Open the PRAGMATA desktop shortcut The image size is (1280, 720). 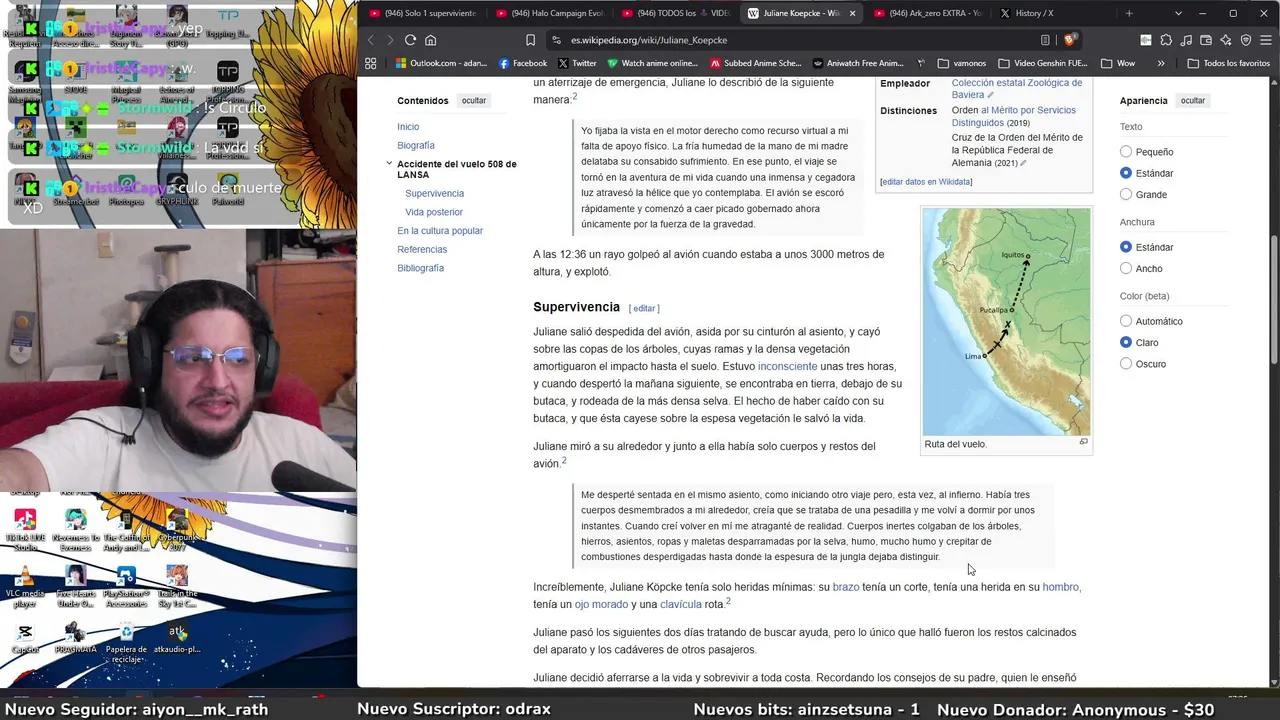tap(75, 638)
